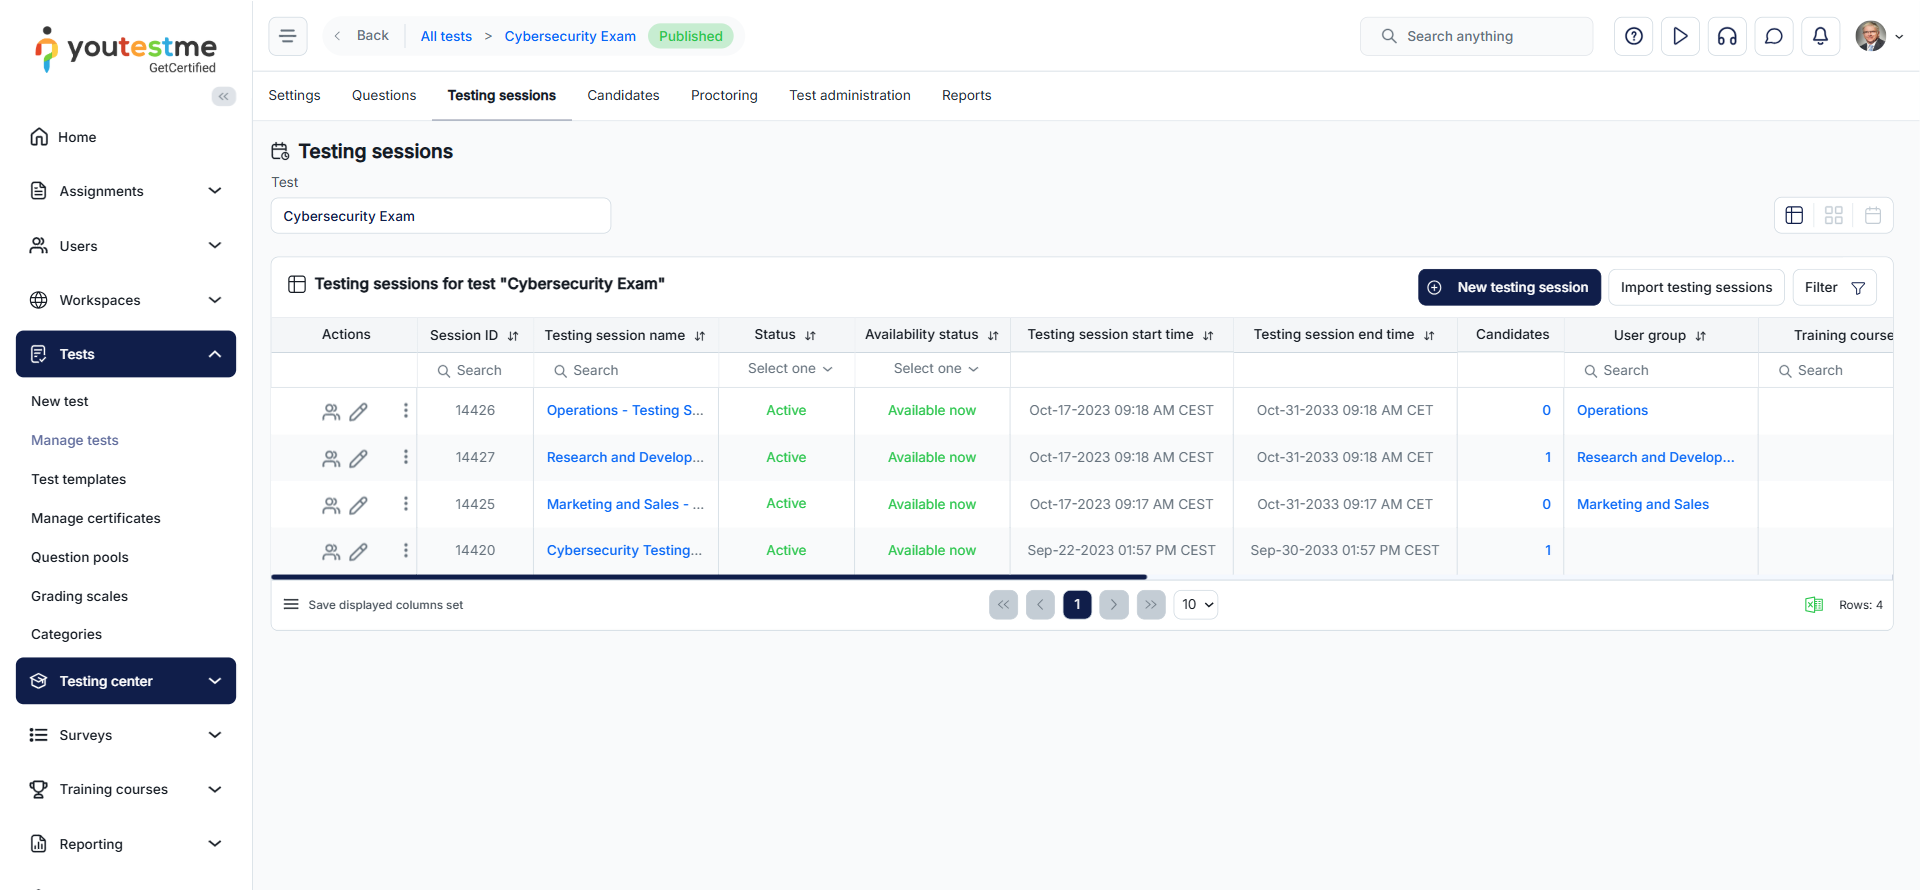Click the horizontal table scrollbar

[x=708, y=577]
